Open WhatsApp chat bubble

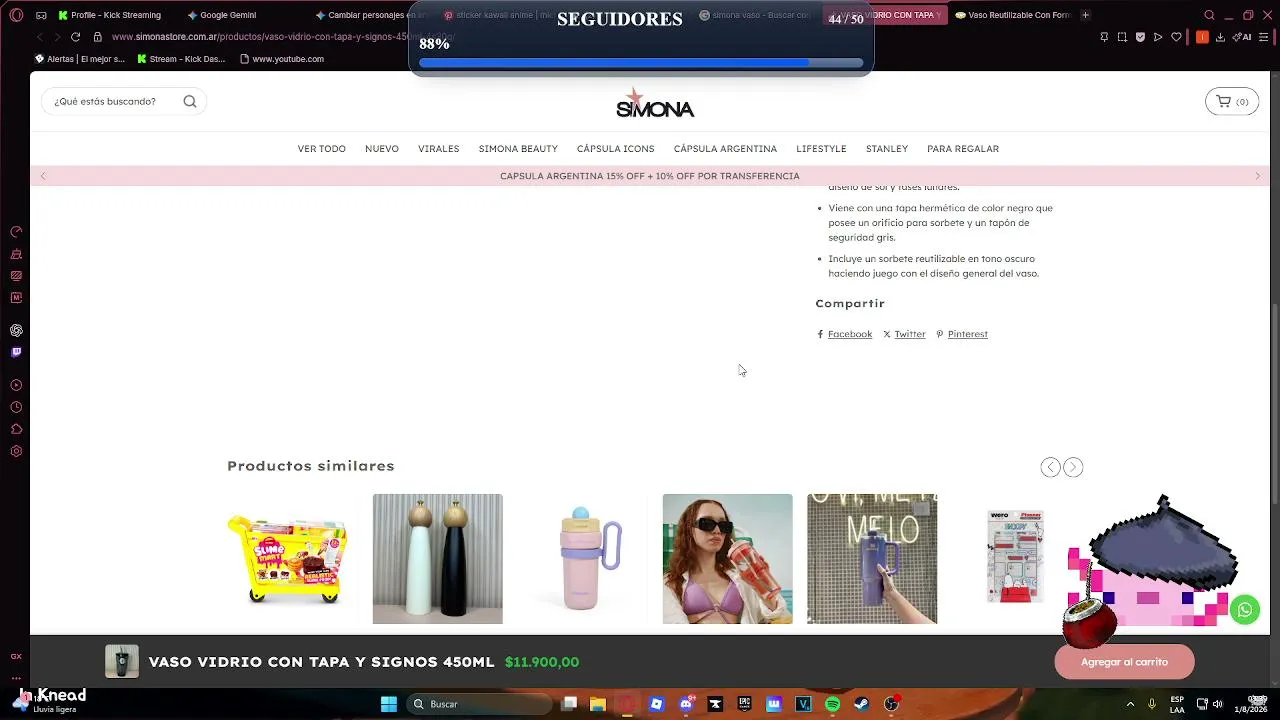pos(1245,610)
